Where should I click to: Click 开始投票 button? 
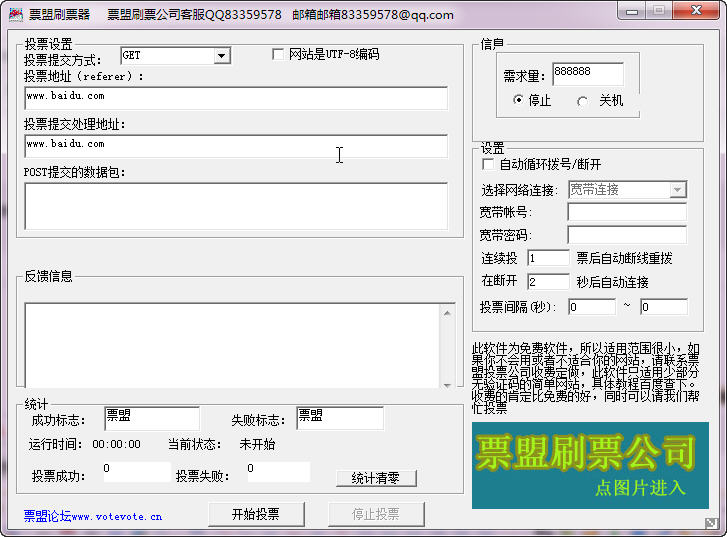tap(255, 514)
